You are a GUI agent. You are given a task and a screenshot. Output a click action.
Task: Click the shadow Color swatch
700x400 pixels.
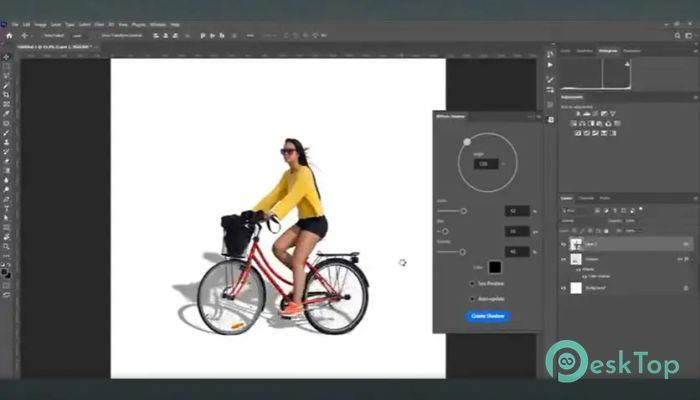(495, 267)
